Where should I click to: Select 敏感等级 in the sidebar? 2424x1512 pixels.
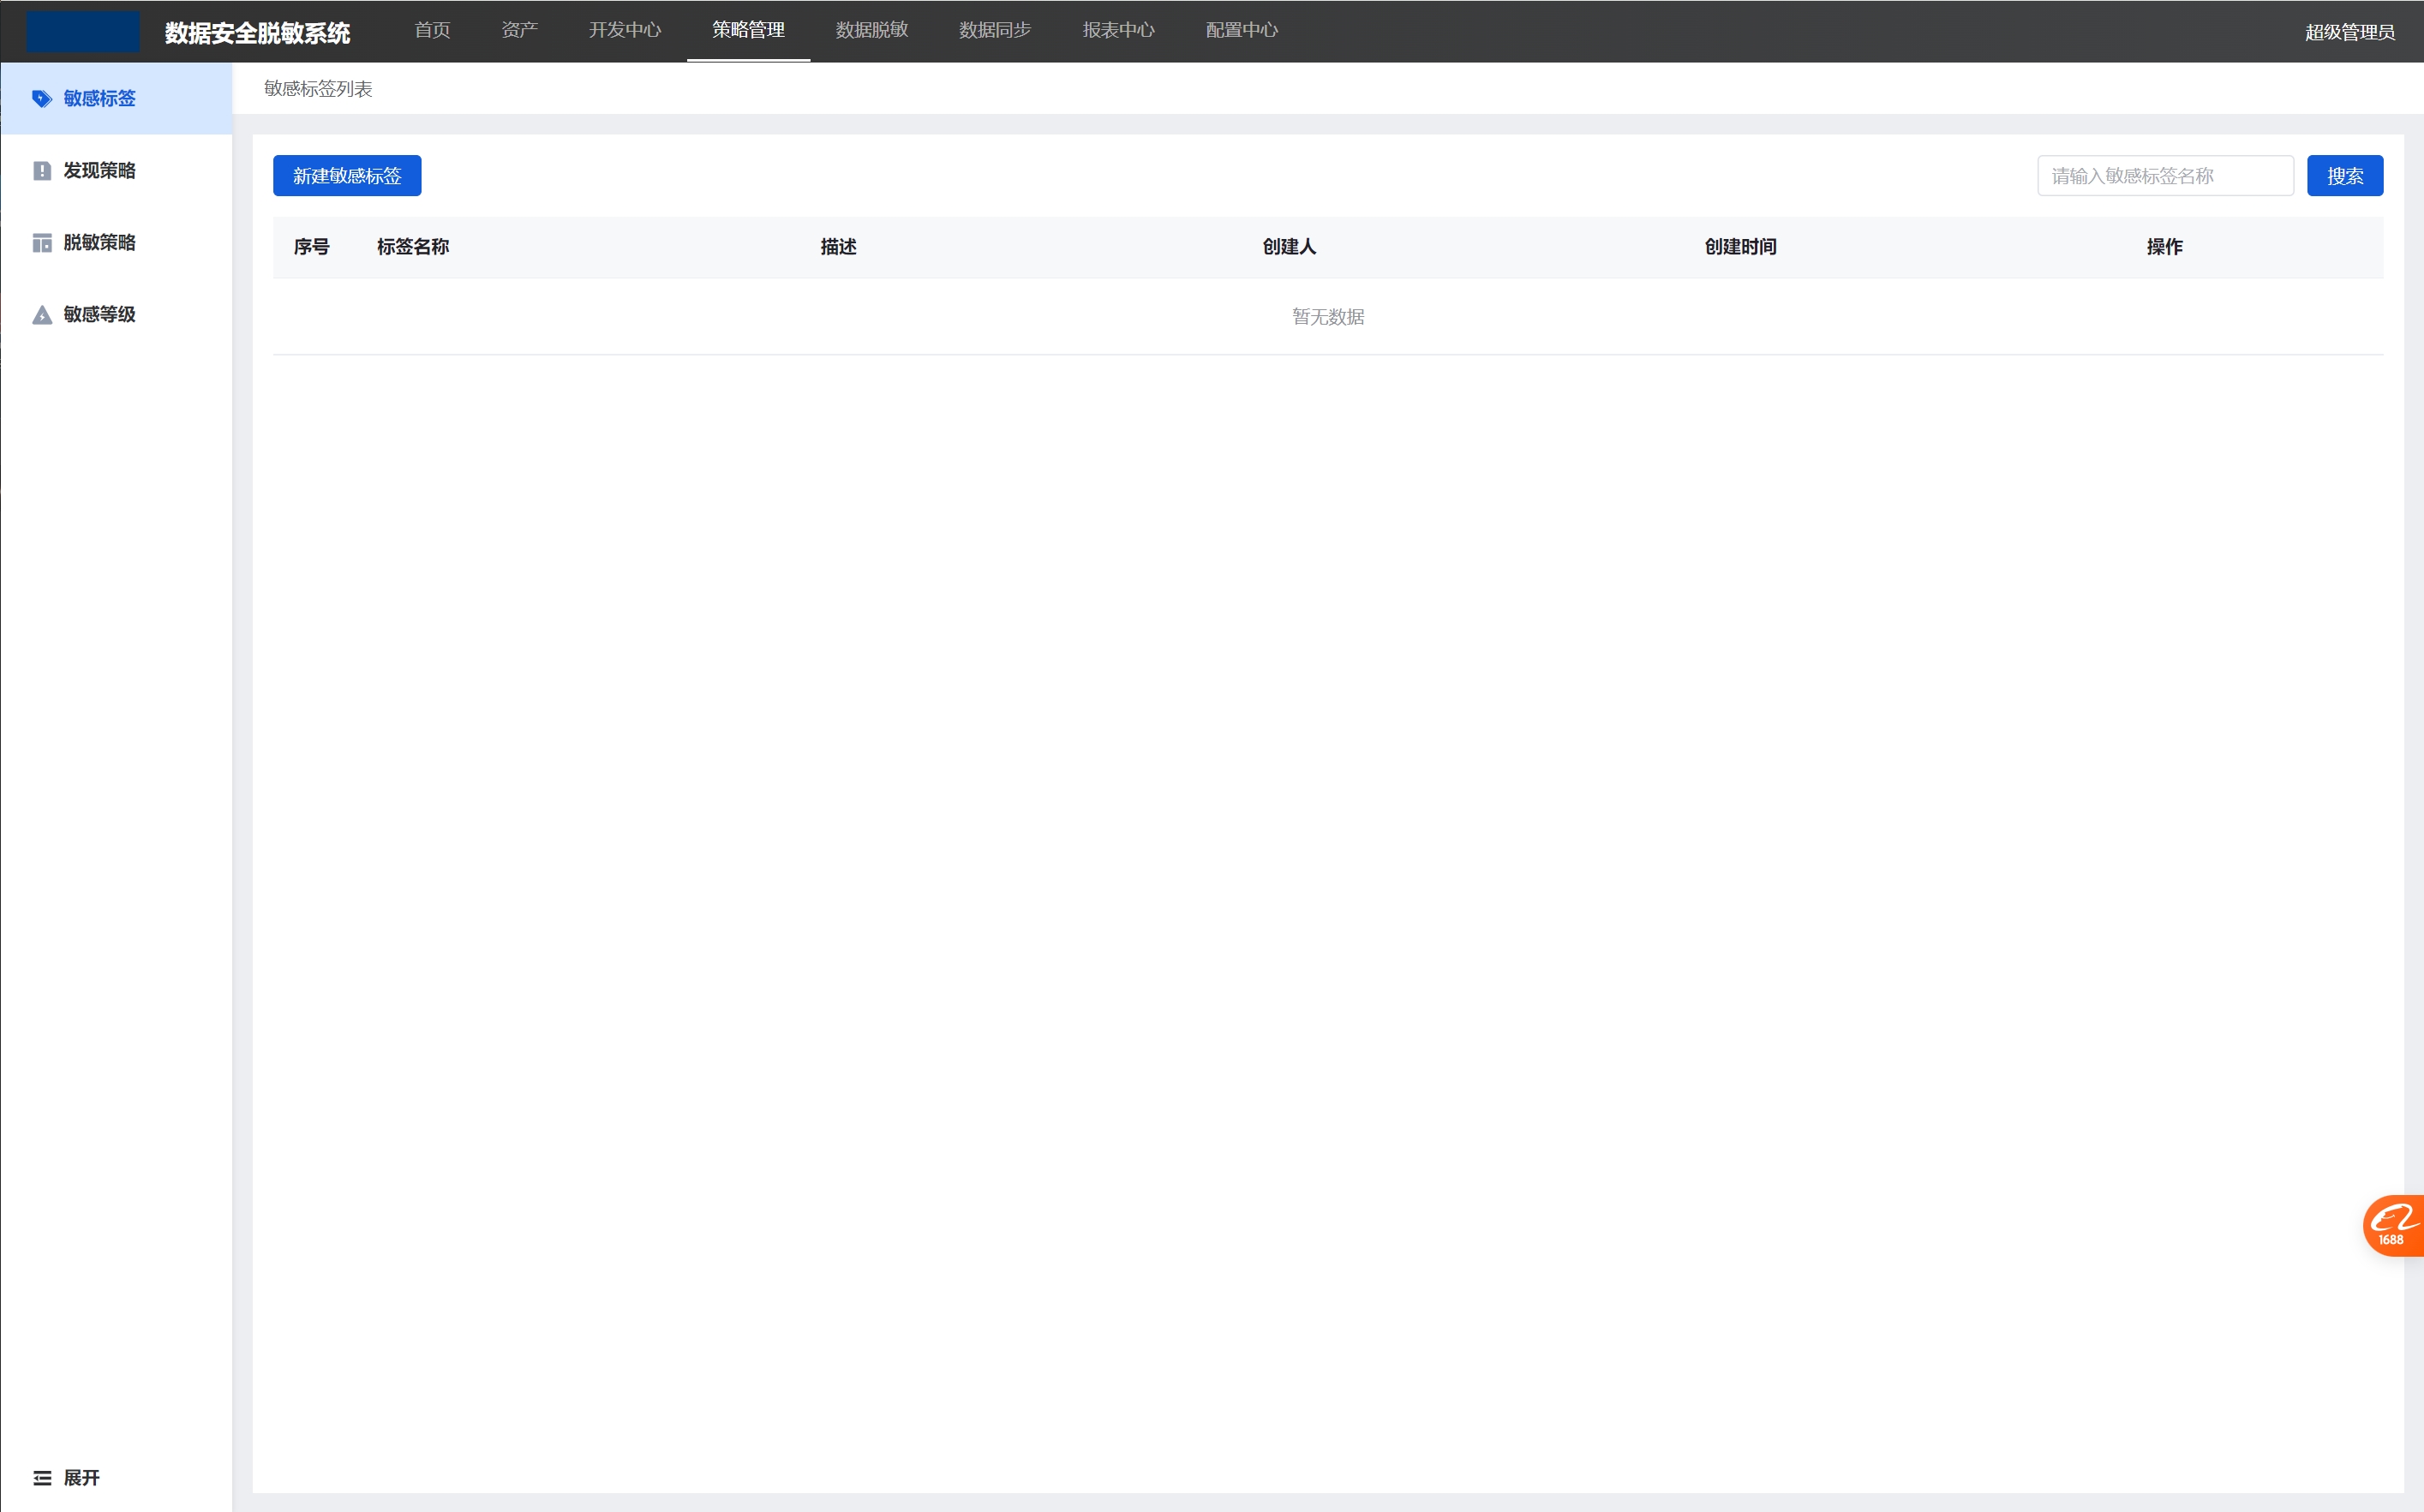point(116,315)
